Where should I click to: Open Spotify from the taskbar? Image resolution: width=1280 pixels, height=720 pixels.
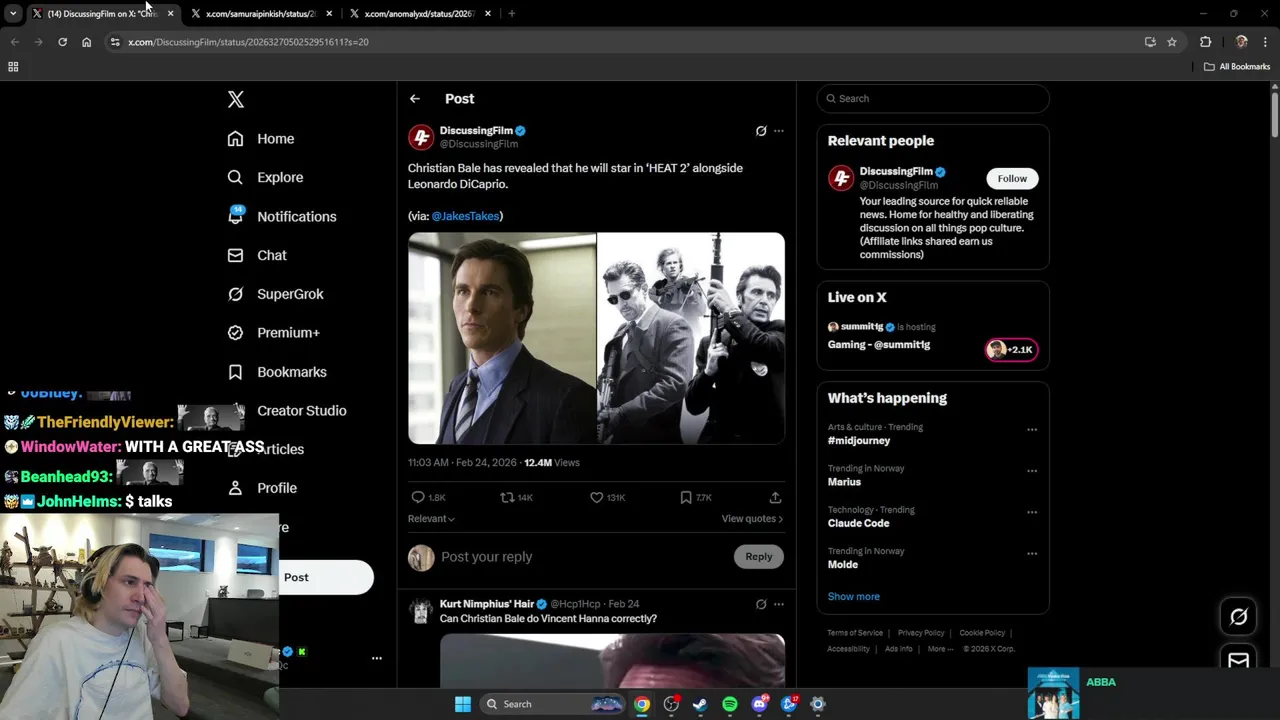(x=730, y=704)
